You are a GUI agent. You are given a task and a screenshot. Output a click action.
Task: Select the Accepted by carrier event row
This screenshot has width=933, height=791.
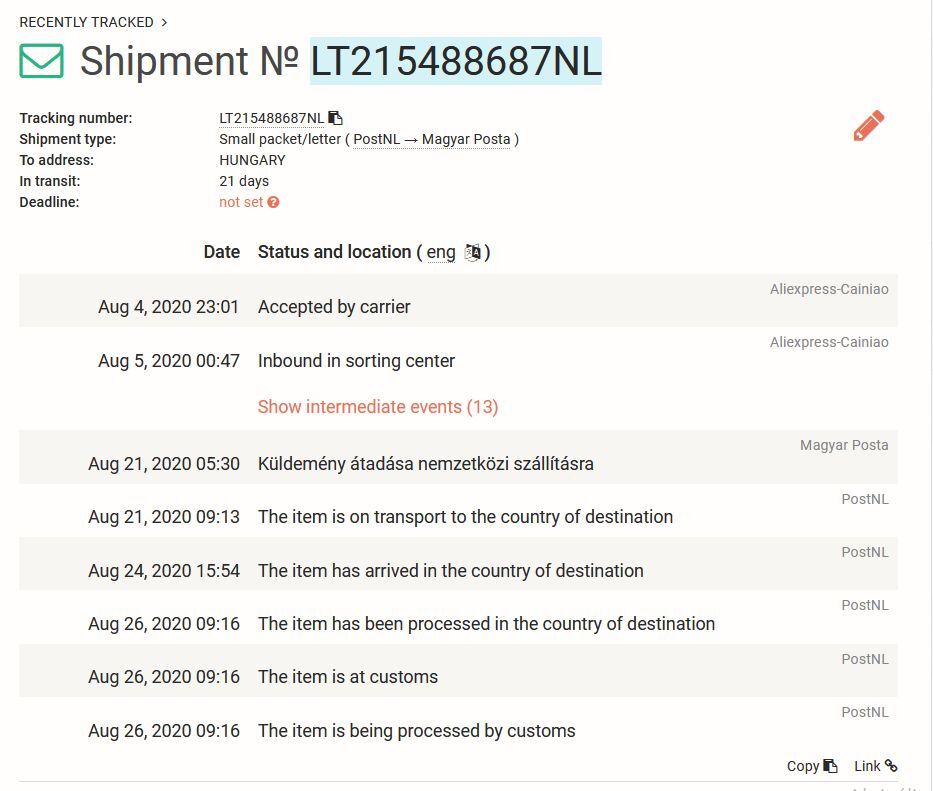click(x=458, y=301)
